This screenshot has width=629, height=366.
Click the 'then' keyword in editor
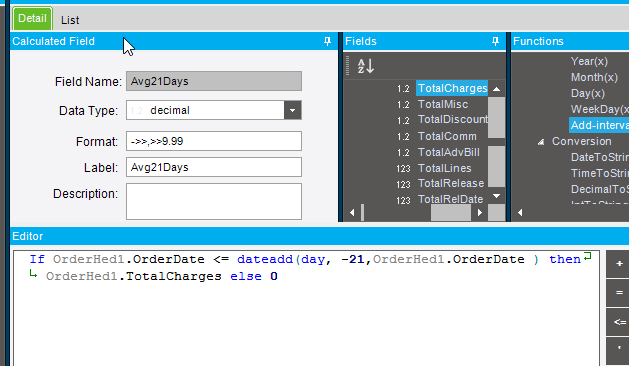(x=565, y=259)
